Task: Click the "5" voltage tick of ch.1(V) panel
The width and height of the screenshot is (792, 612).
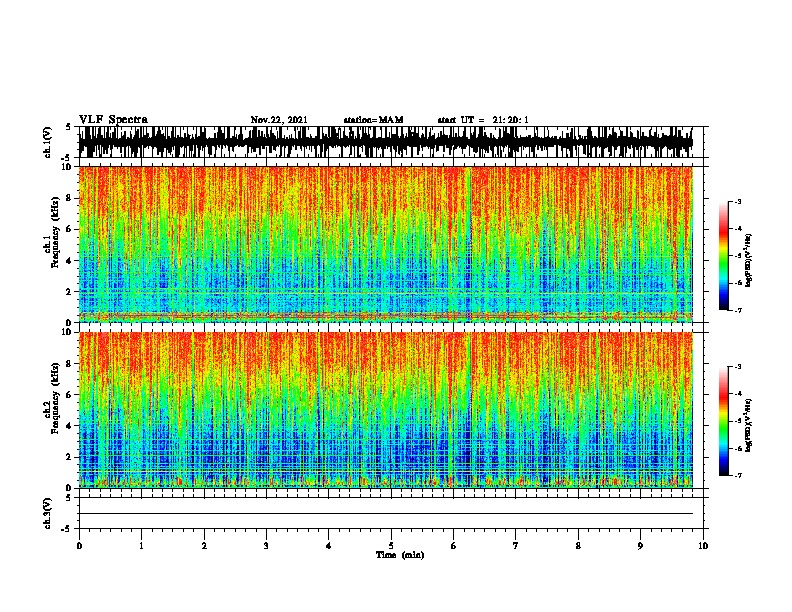Action: click(x=68, y=127)
